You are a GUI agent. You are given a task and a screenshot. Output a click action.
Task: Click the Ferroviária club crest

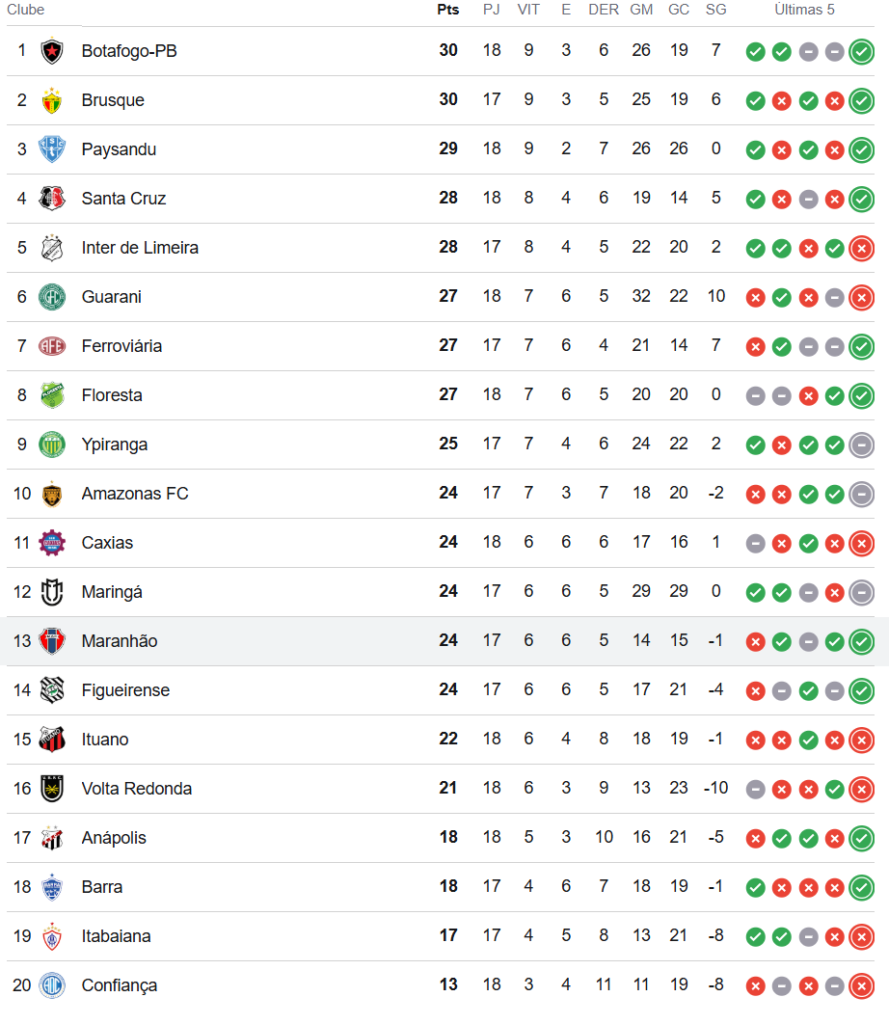coord(52,345)
